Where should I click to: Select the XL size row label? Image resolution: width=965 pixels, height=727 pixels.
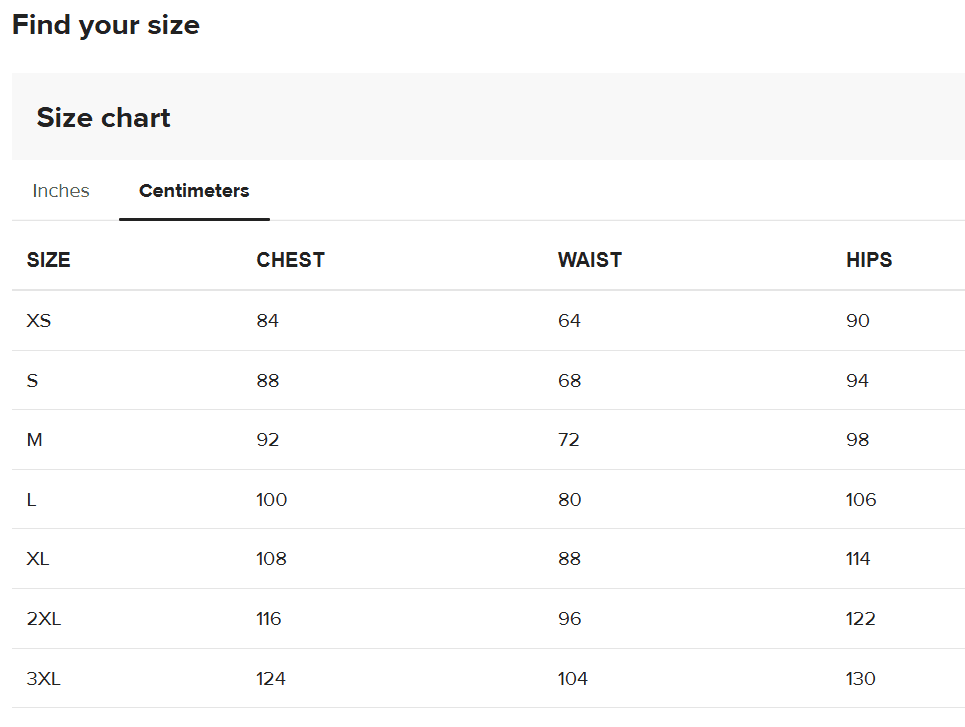(38, 559)
